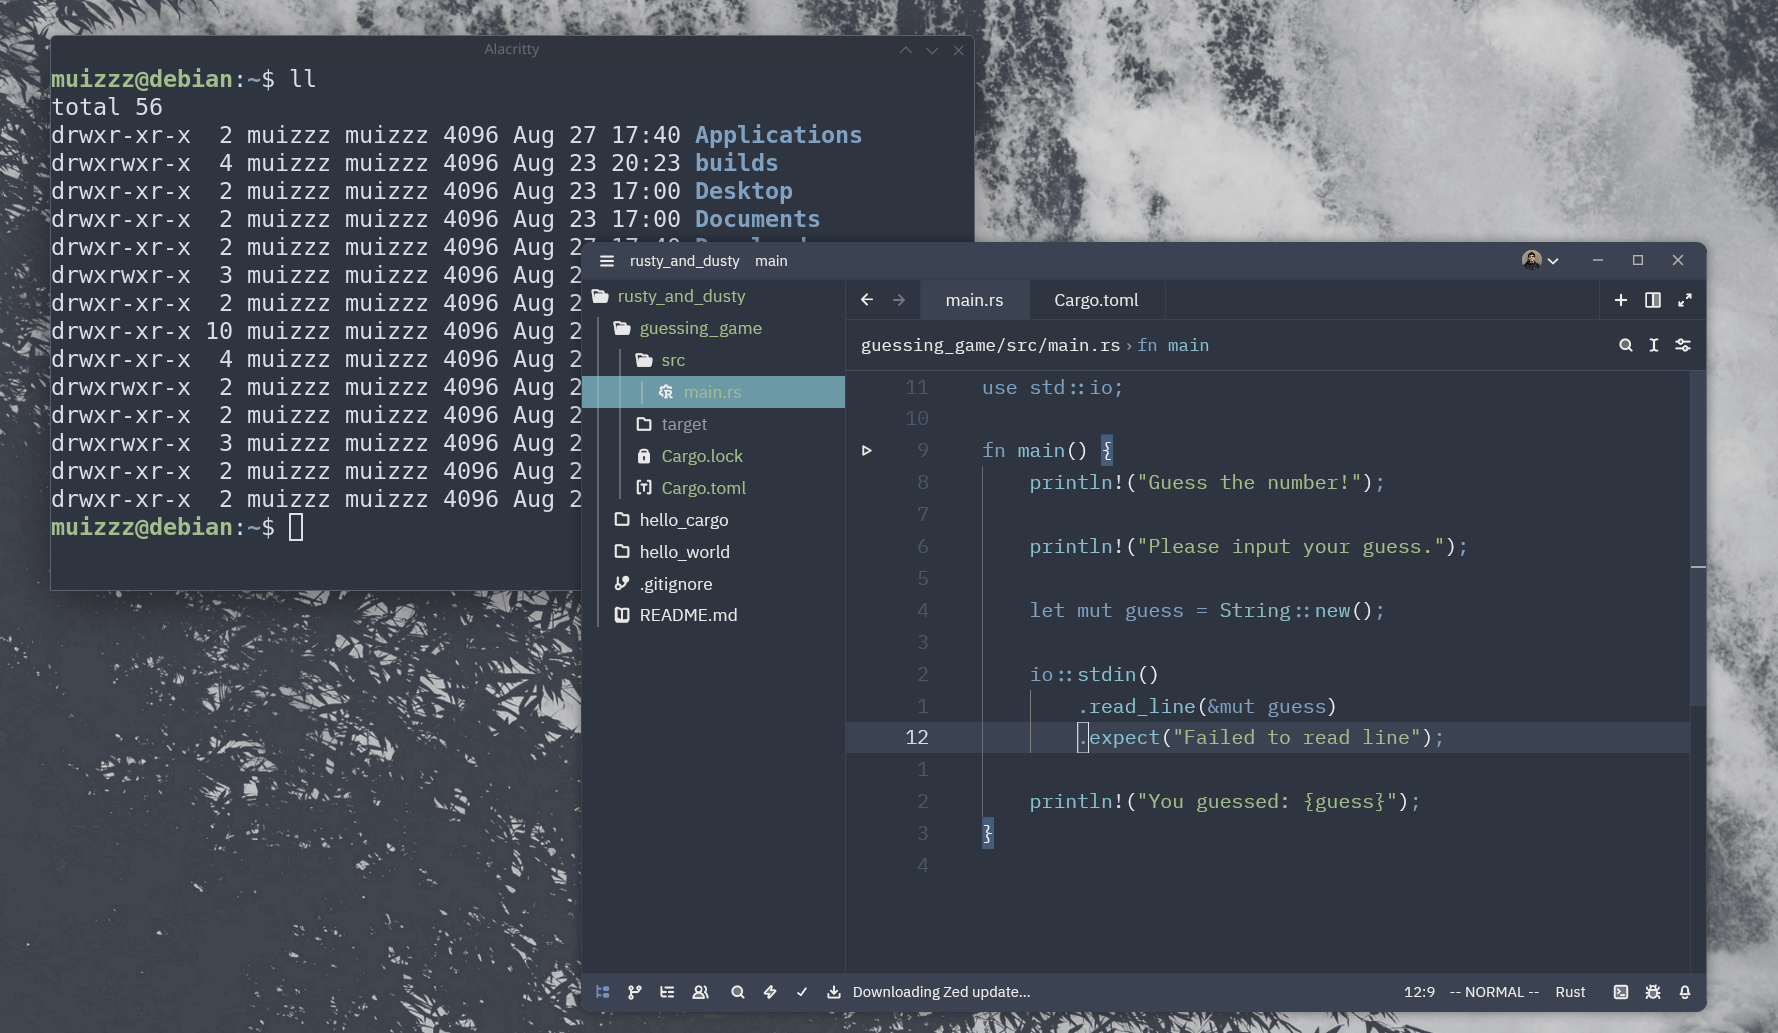Collapse the guessing_game folder
The width and height of the screenshot is (1778, 1033).
click(x=700, y=328)
